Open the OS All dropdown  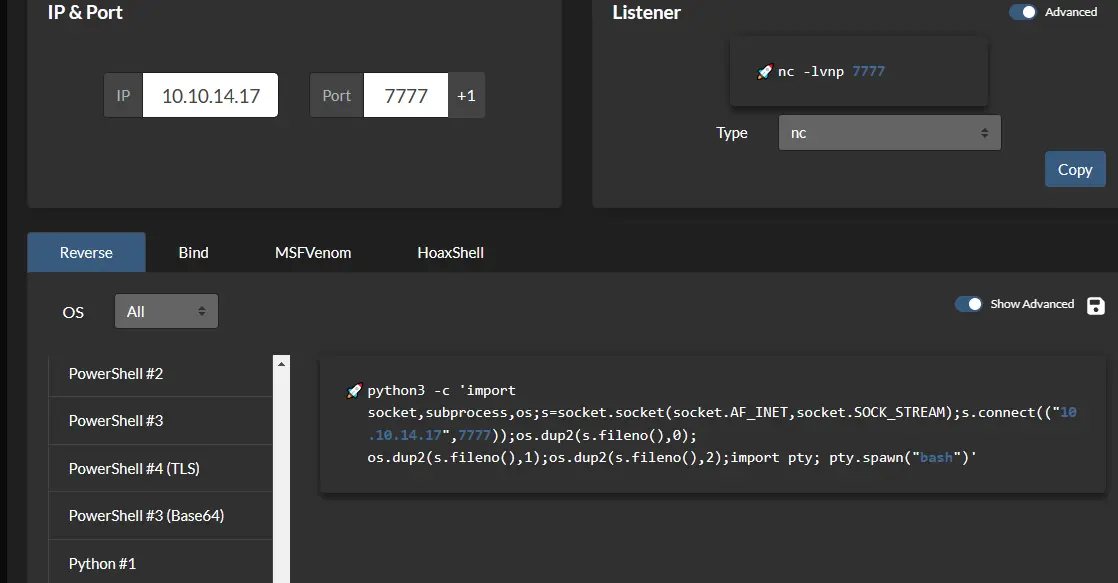(166, 311)
